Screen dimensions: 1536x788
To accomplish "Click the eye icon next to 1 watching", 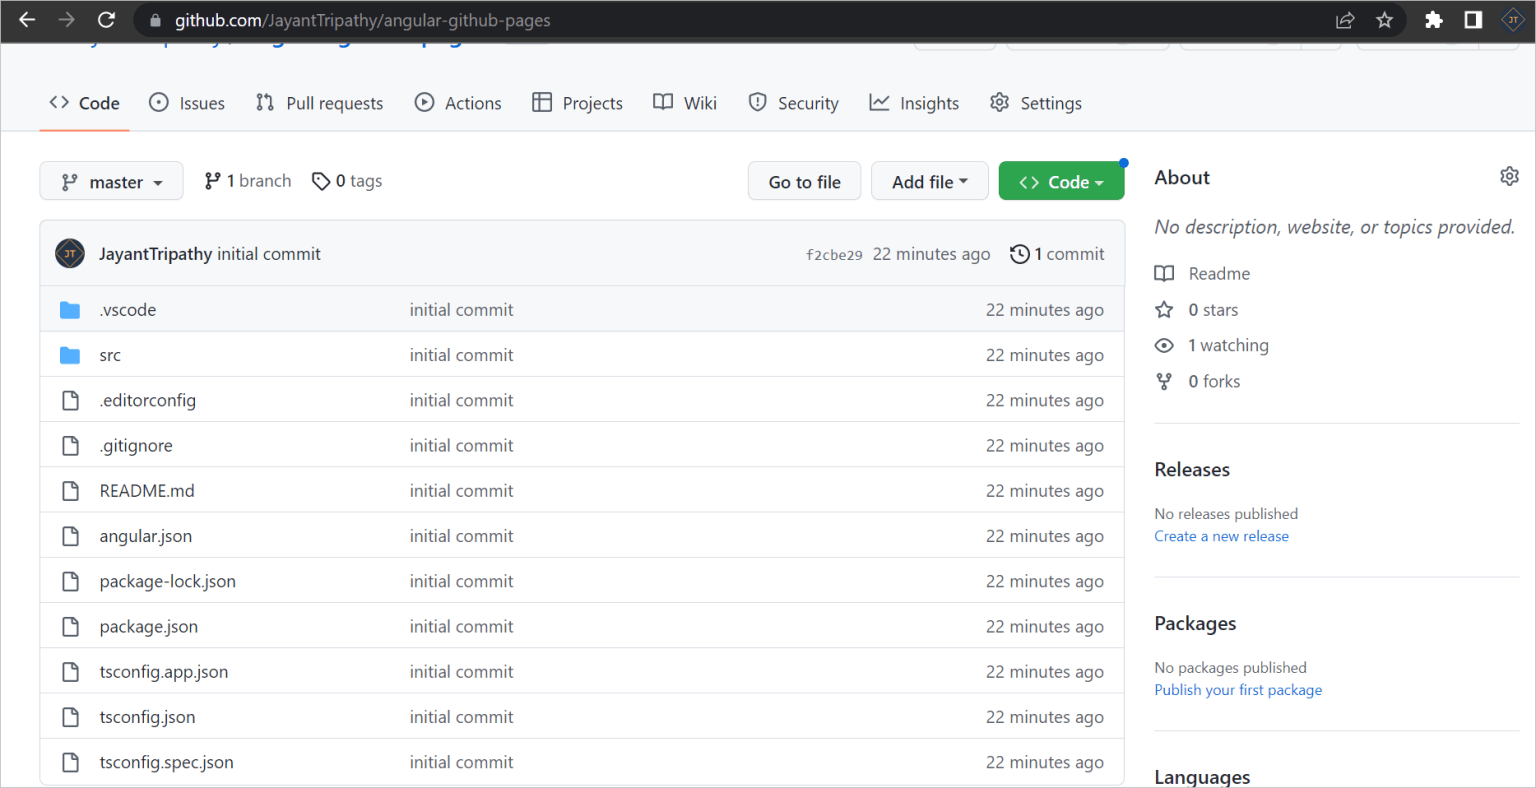I will (1164, 346).
